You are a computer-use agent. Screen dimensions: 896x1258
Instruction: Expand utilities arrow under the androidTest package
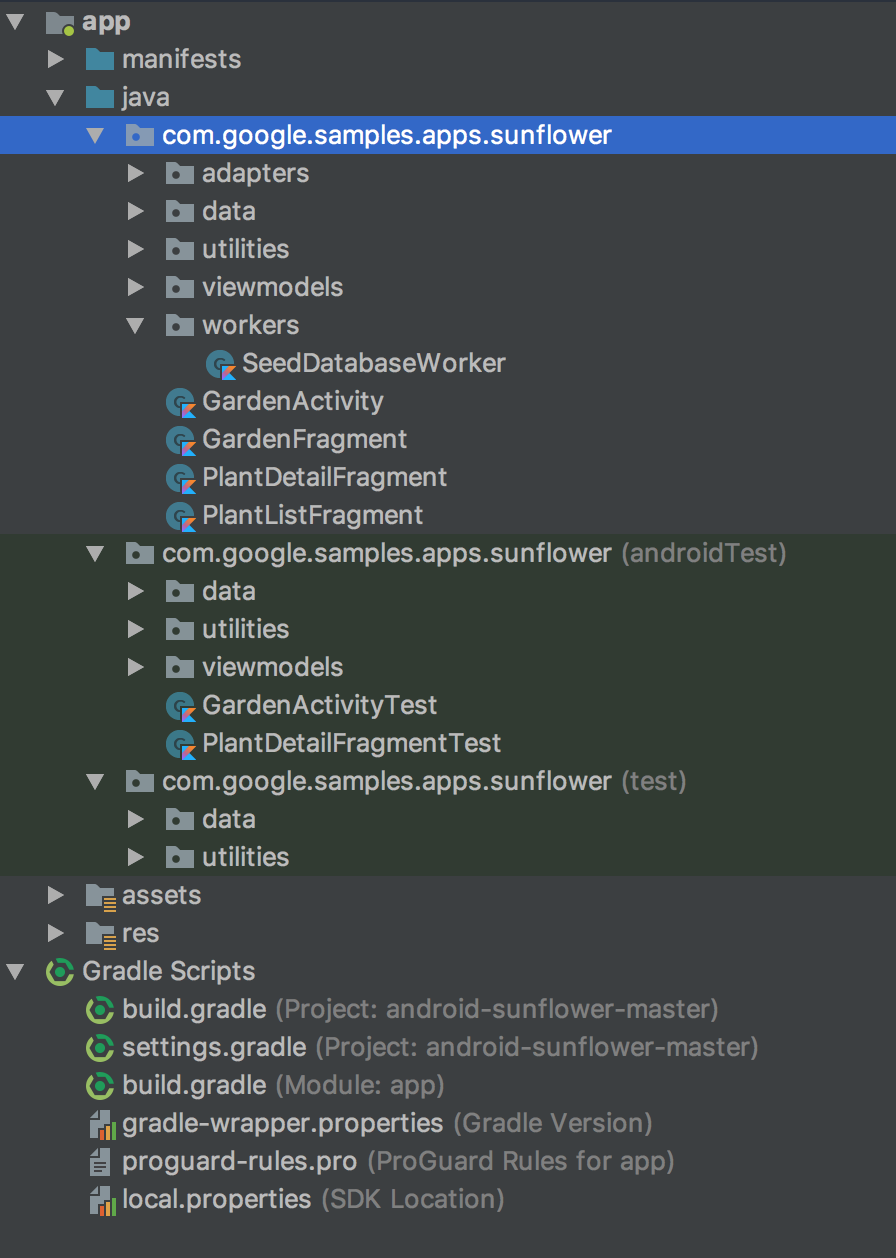click(136, 629)
